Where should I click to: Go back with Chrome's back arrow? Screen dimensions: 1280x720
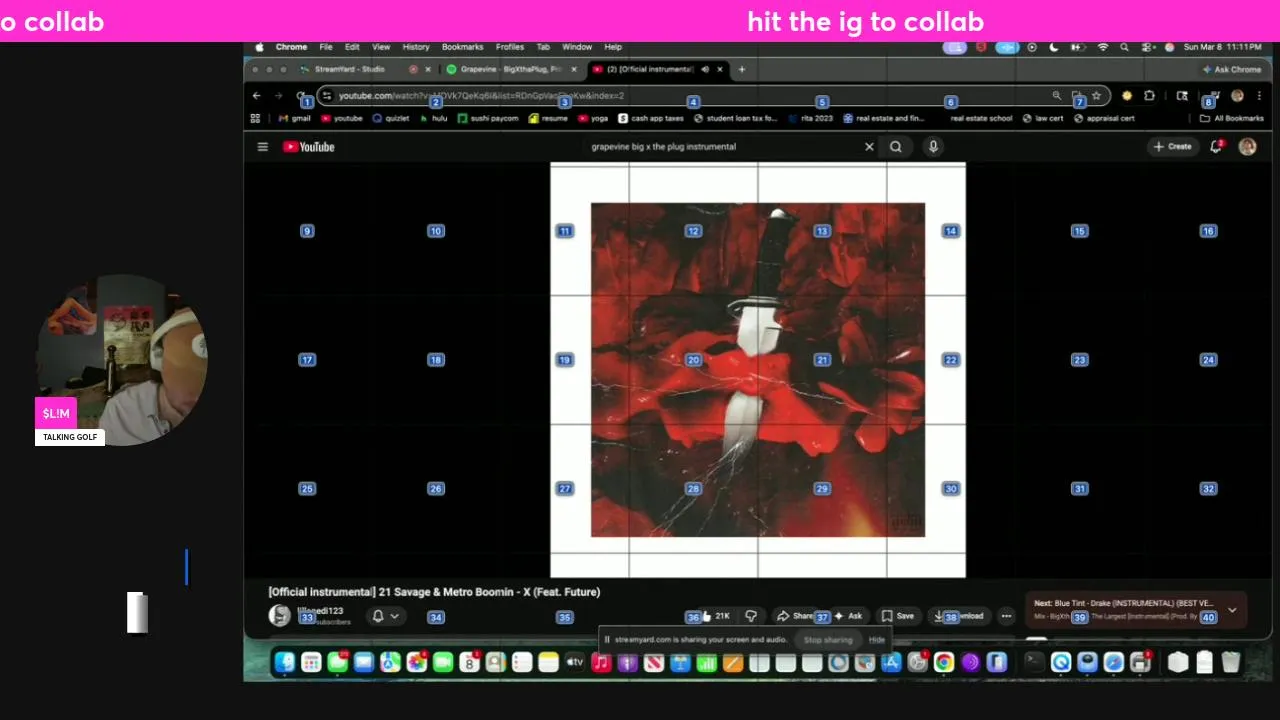click(257, 96)
